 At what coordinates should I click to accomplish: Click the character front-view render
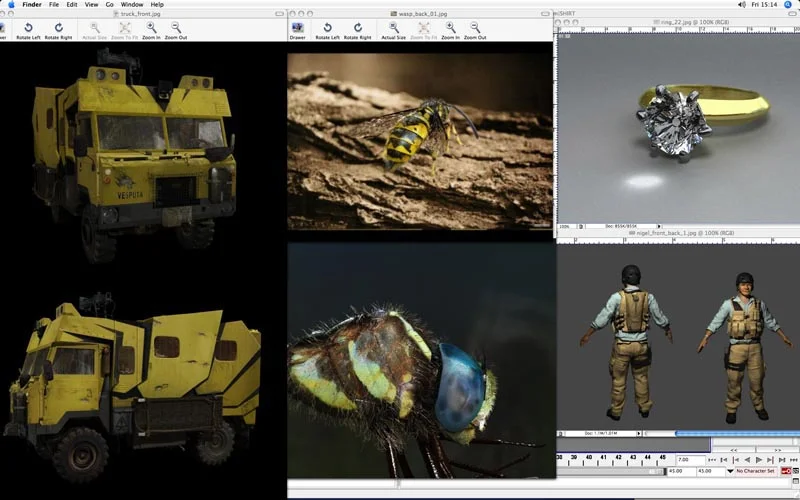745,347
